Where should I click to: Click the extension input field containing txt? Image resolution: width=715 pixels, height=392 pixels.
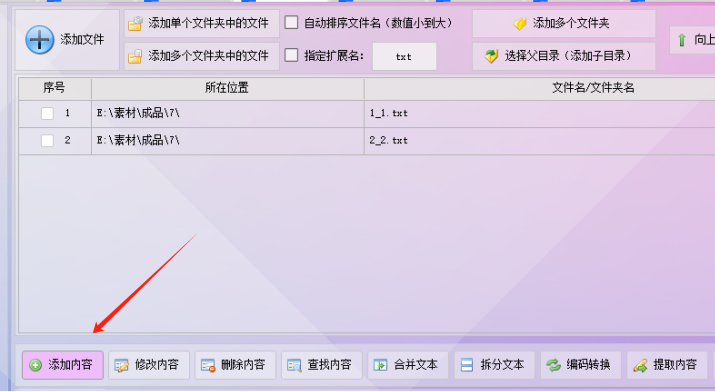coord(404,57)
